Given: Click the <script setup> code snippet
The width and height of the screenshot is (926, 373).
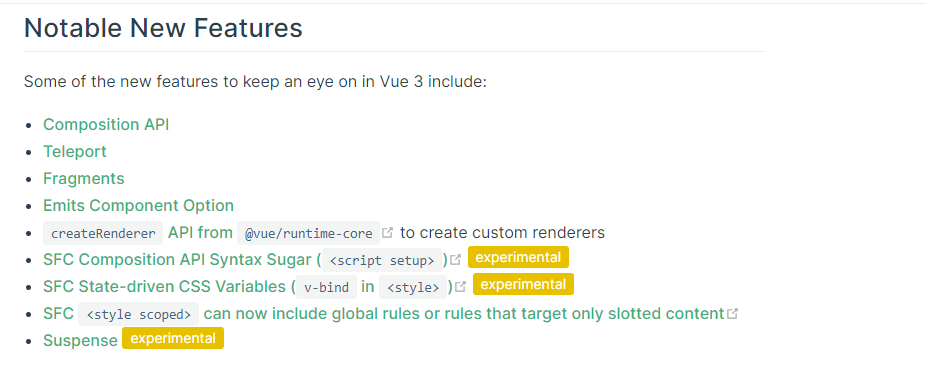Looking at the screenshot, I should [x=382, y=260].
